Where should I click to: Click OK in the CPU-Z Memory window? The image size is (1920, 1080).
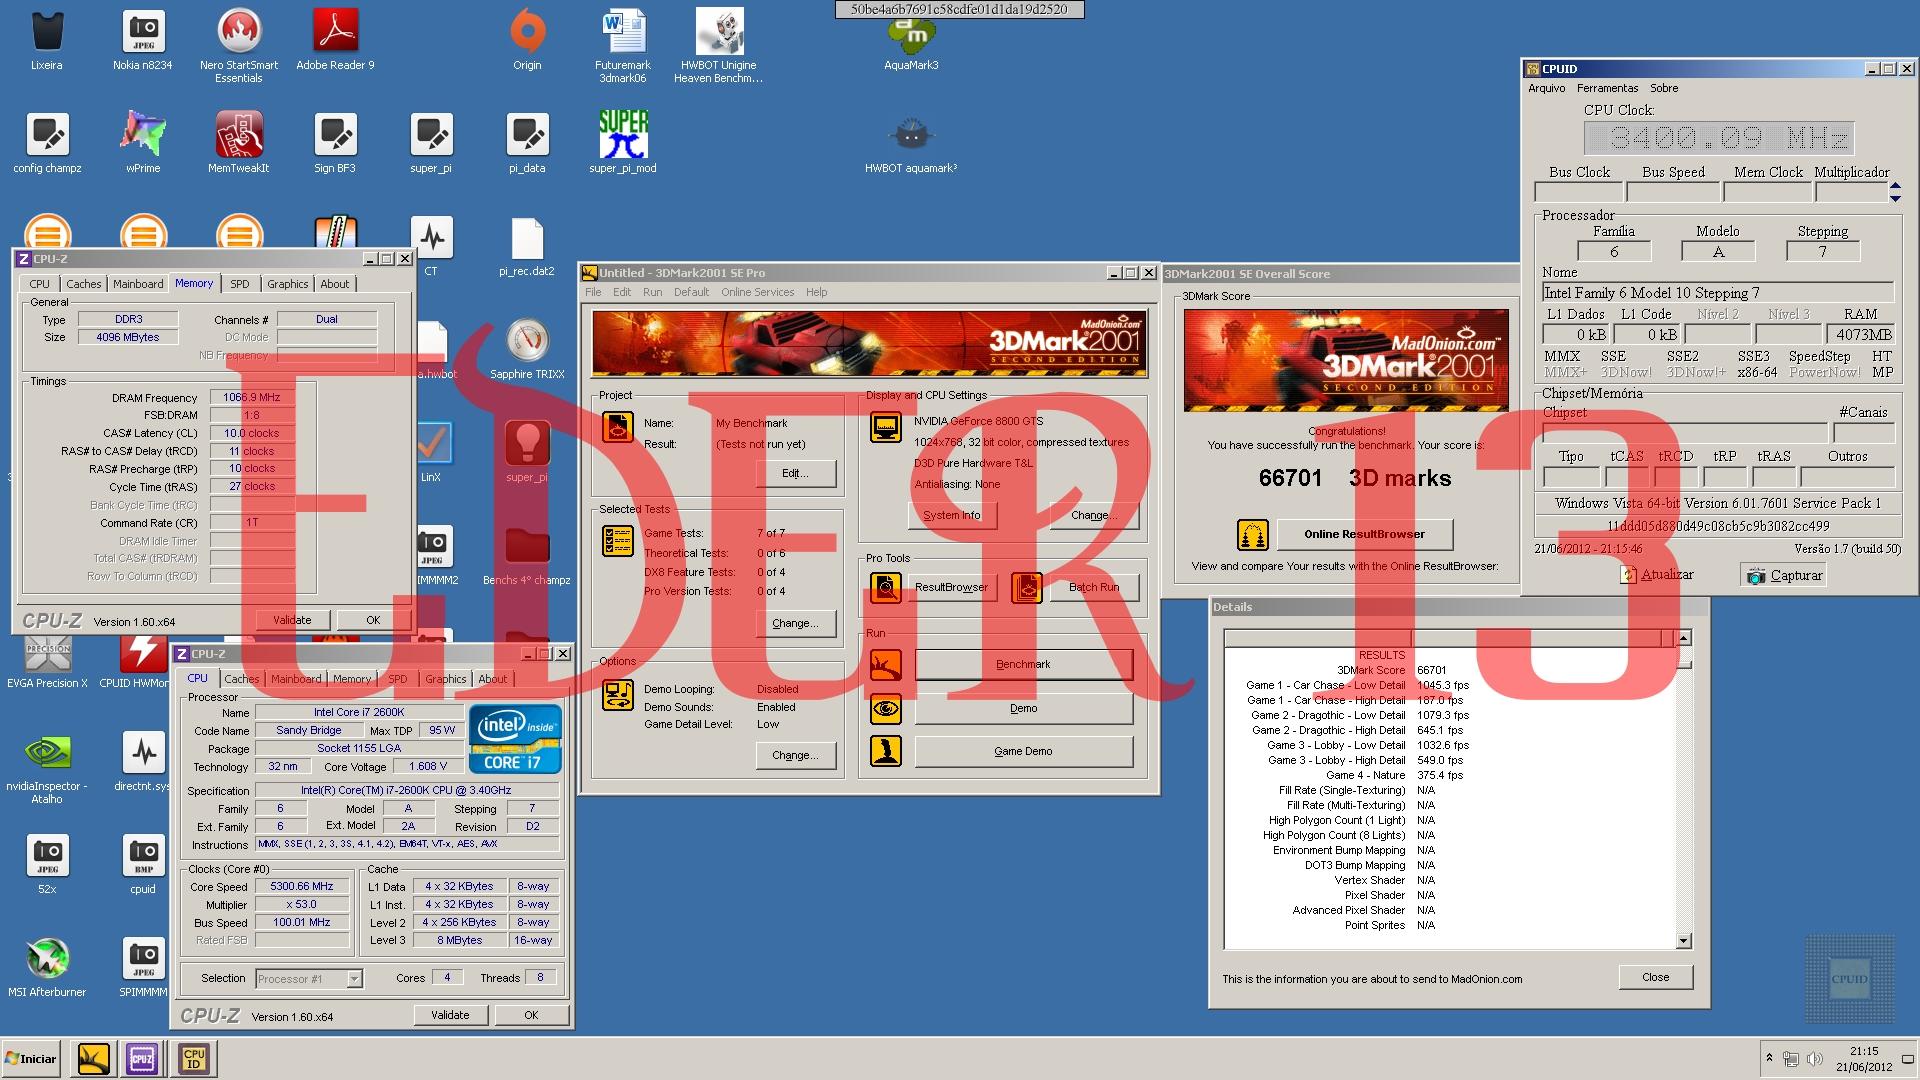point(373,620)
